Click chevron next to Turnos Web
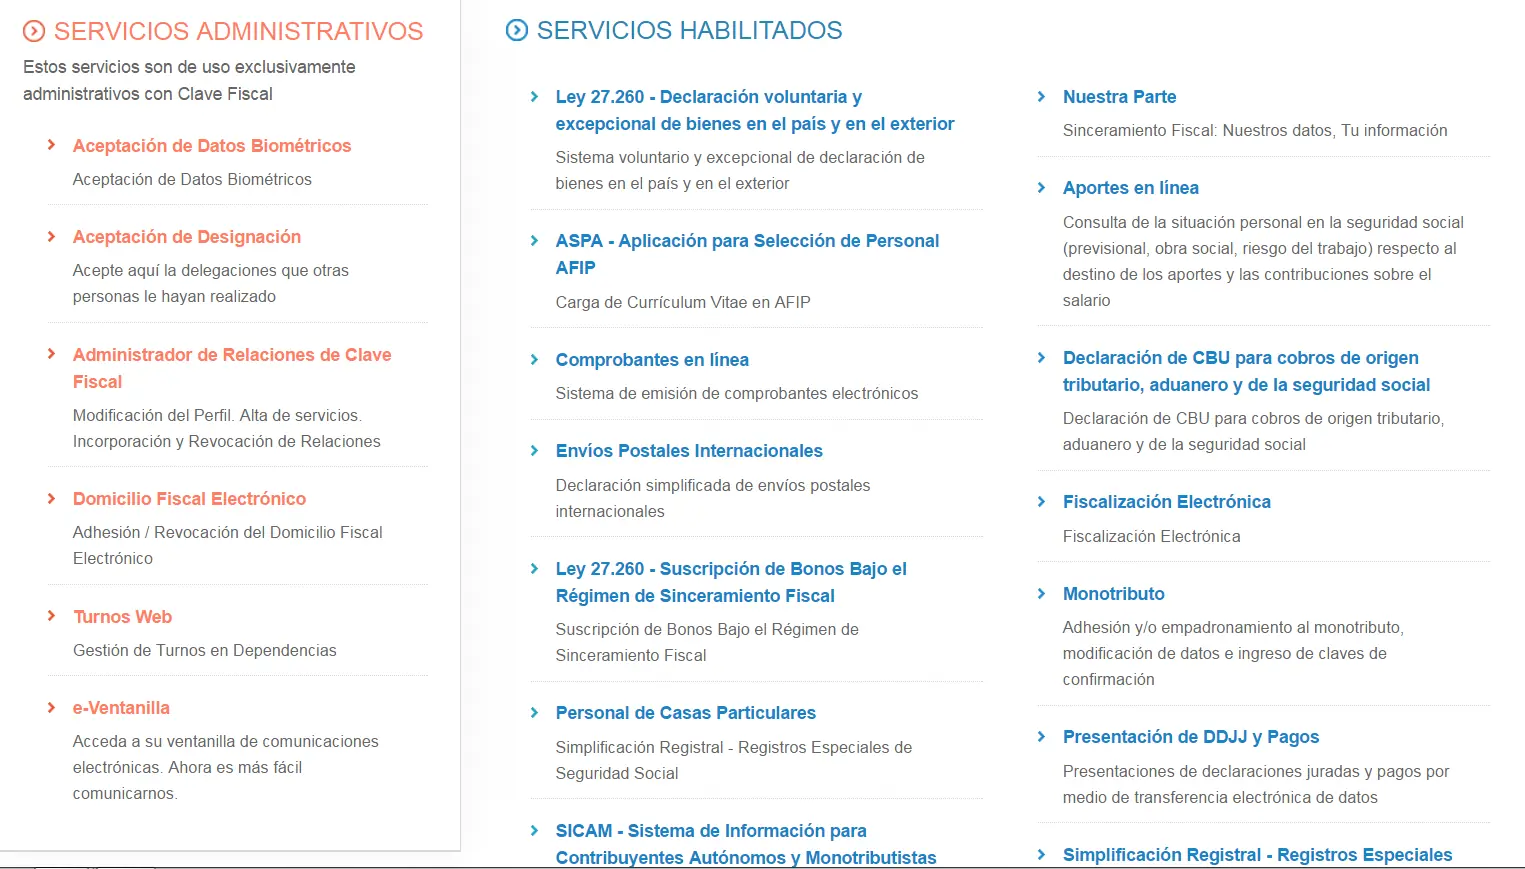Image resolution: width=1525 pixels, height=869 pixels. (x=51, y=616)
